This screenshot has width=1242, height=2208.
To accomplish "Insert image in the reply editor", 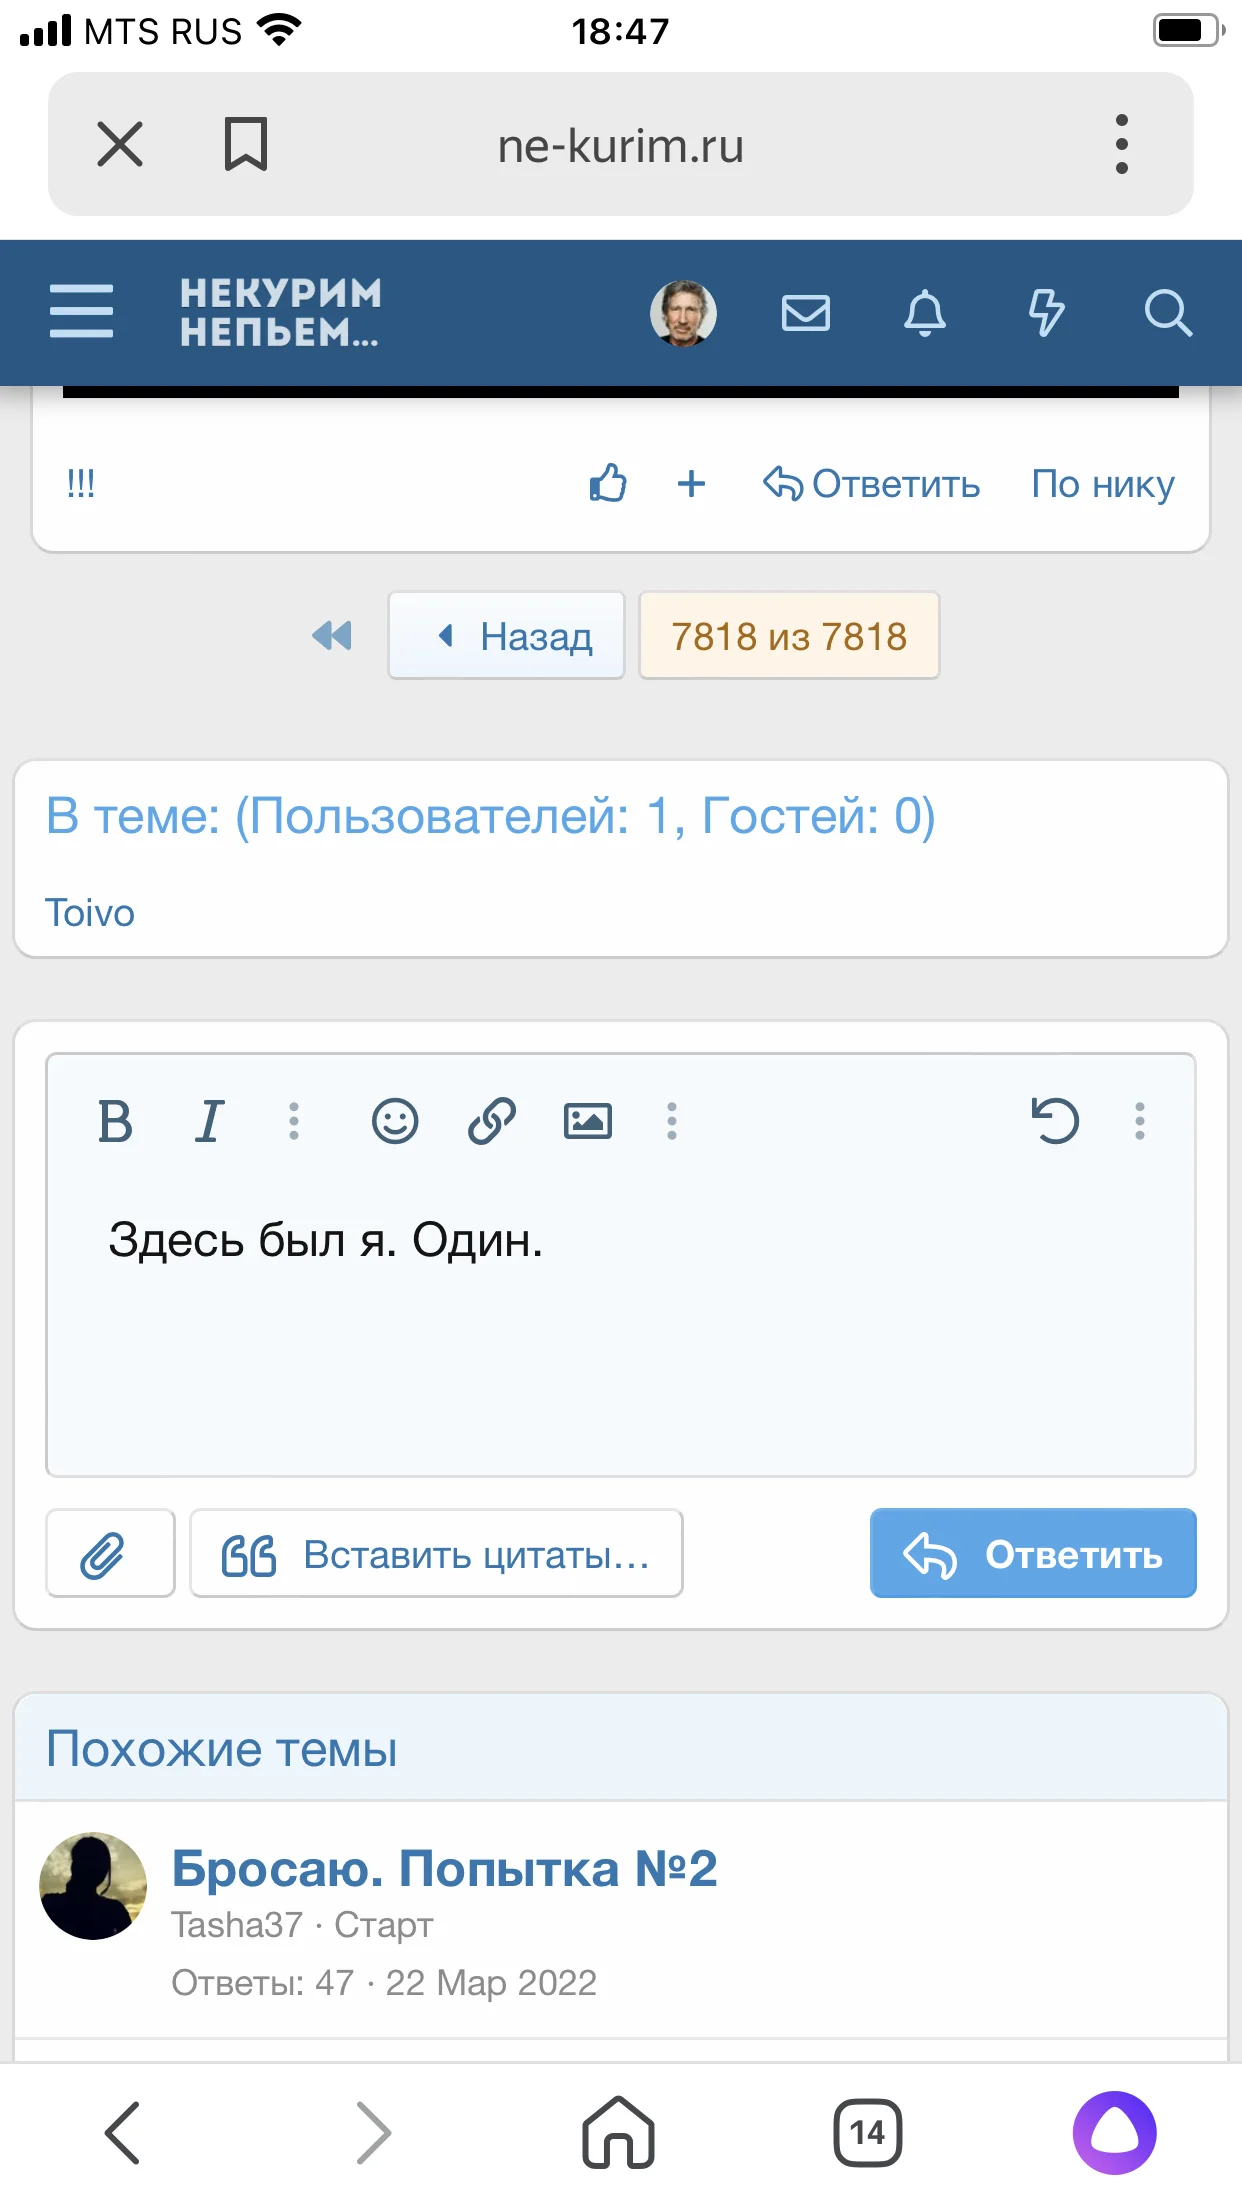I will [x=588, y=1121].
